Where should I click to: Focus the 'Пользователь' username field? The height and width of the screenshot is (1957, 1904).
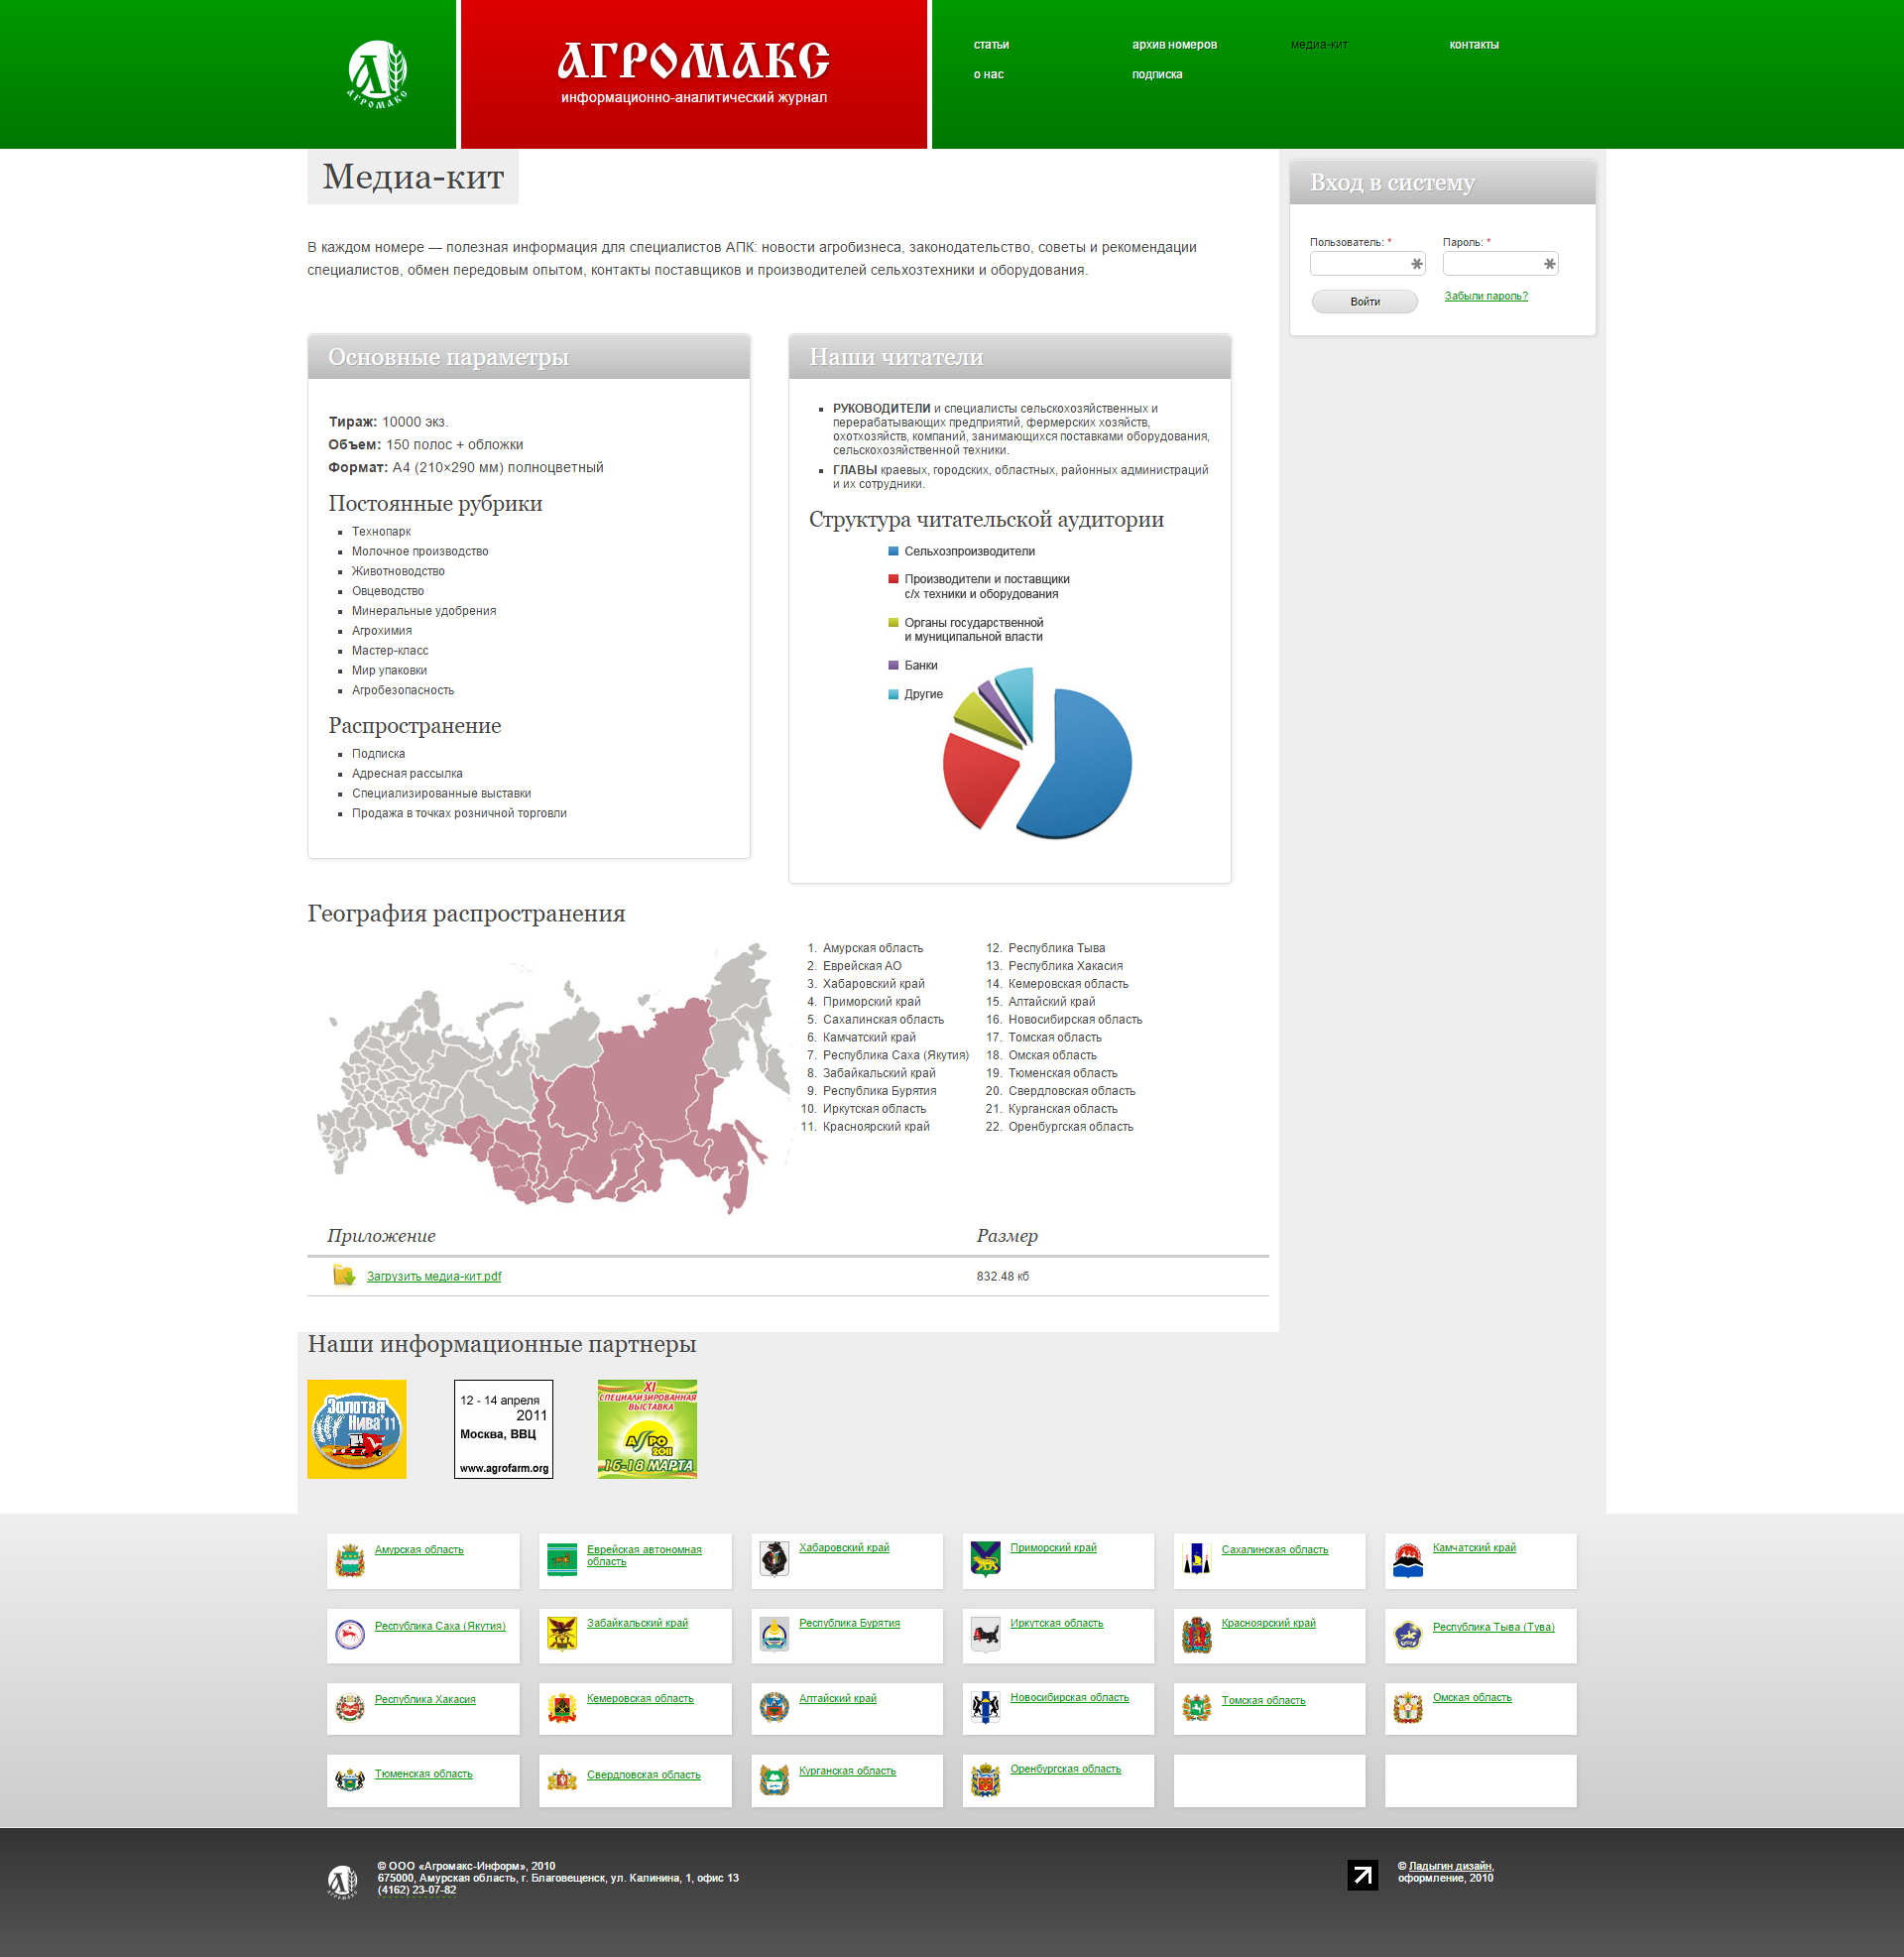(1362, 264)
